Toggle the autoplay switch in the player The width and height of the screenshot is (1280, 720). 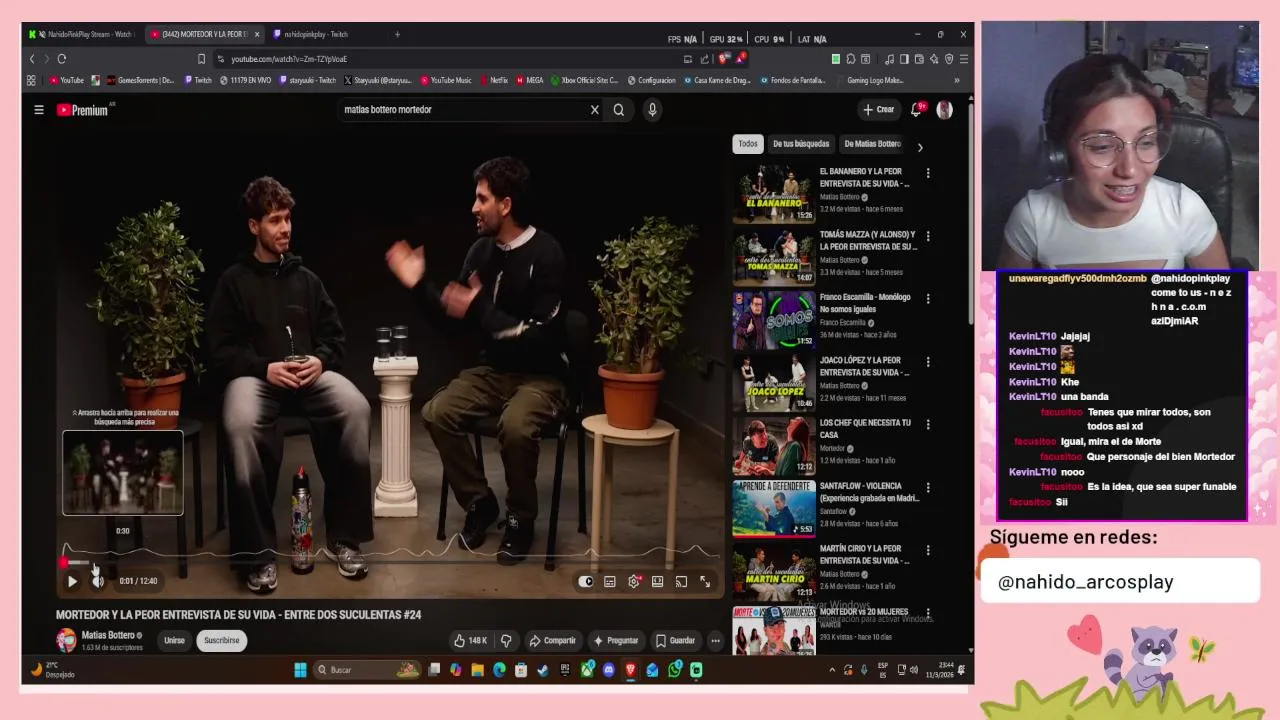pos(586,581)
